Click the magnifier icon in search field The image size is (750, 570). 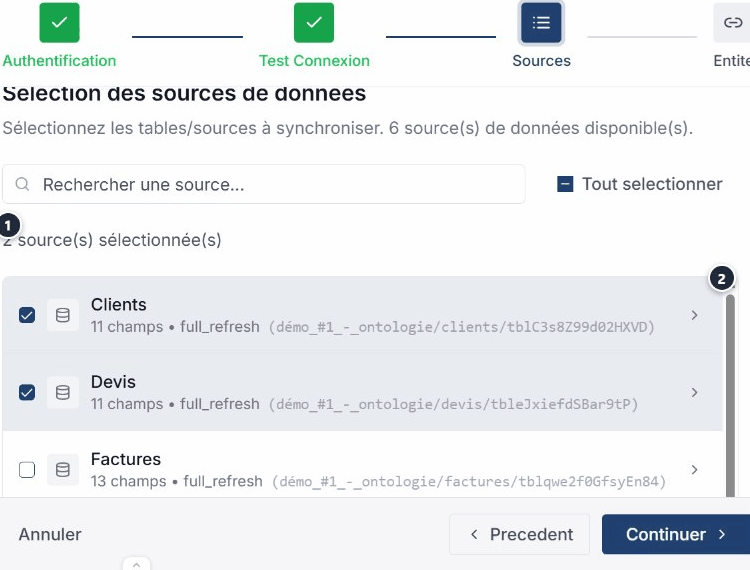[23, 185]
